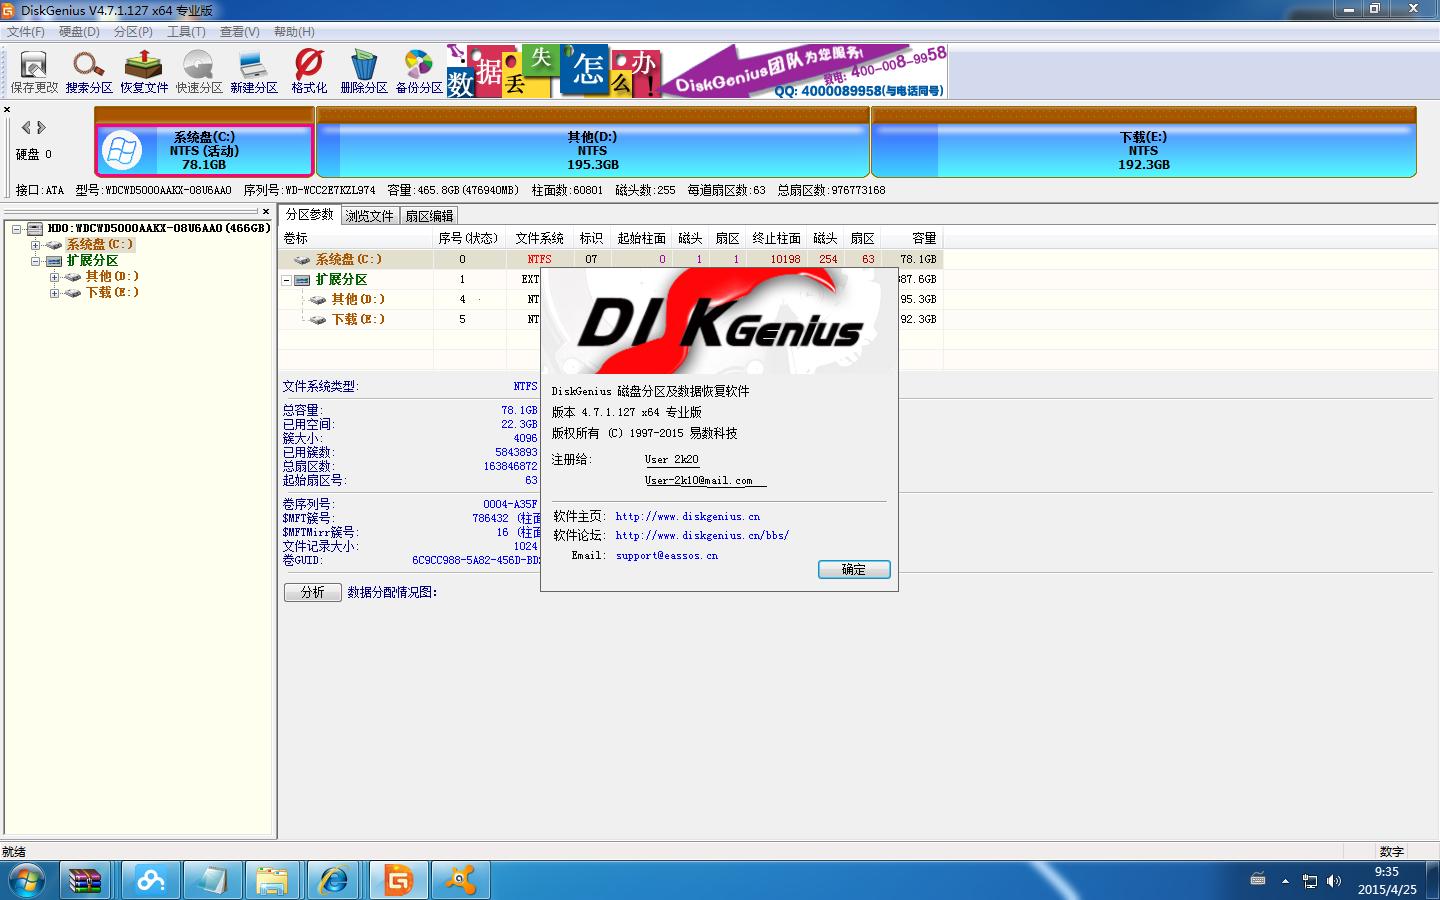This screenshot has height=900, width=1440.
Task: Open the 文件(F) menu
Action: (26, 32)
